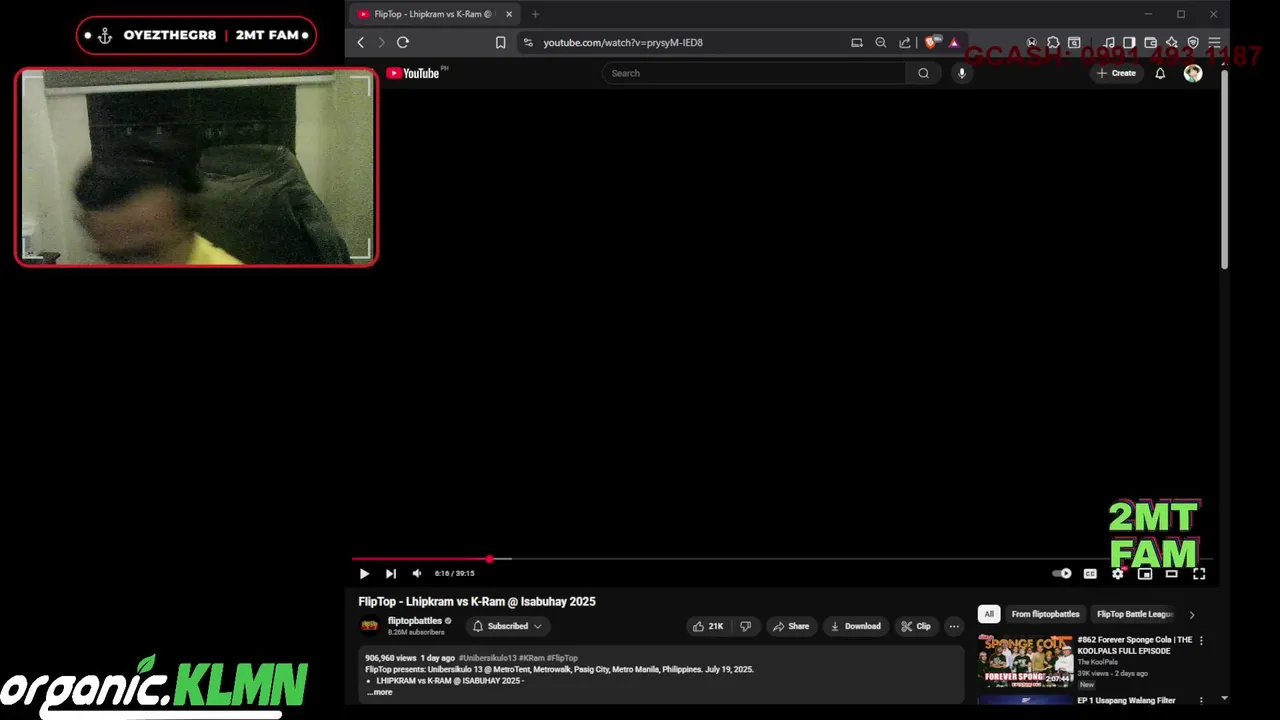Open the fliptopbattles channel name
The image size is (1280, 720).
click(414, 621)
